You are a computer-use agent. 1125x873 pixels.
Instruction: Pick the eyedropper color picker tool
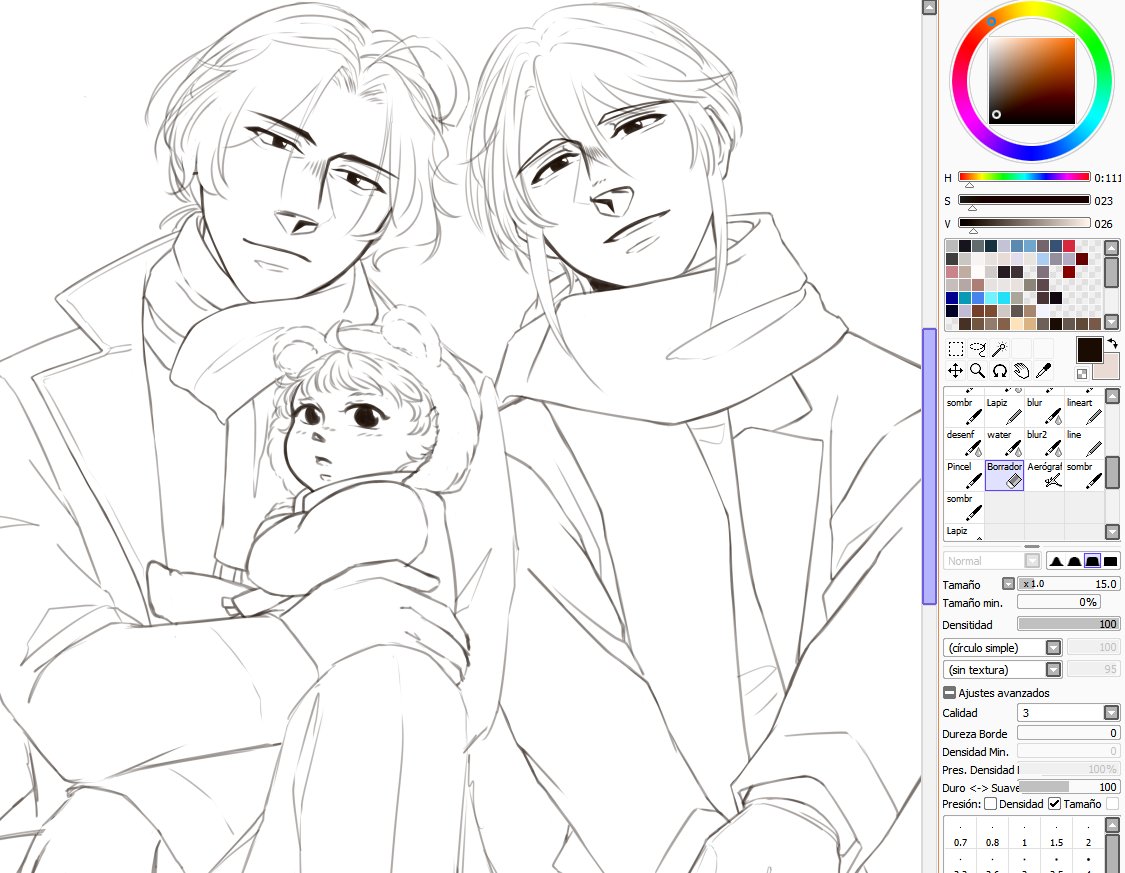pyautogui.click(x=1044, y=370)
